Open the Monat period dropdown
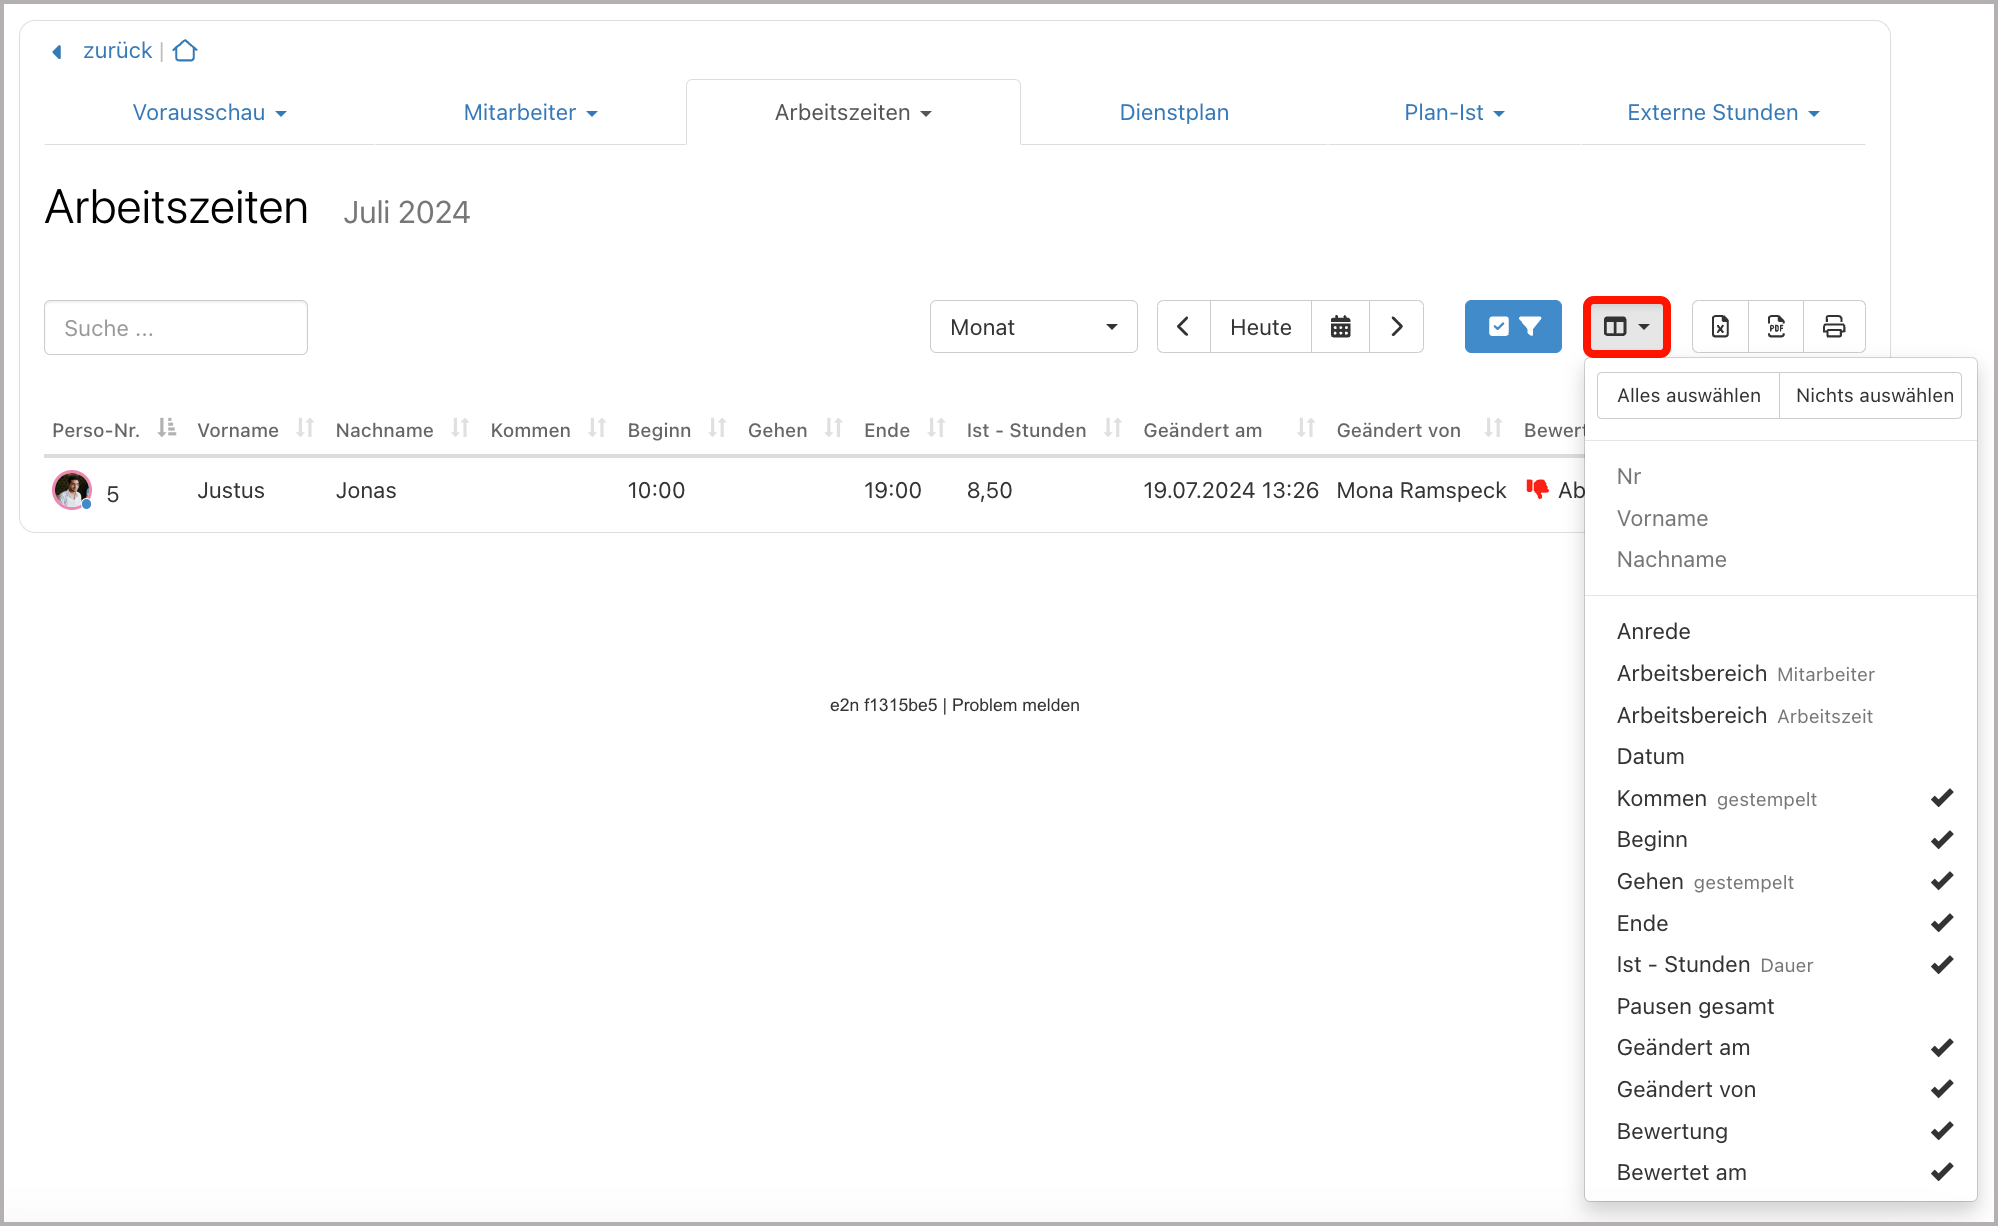This screenshot has height=1226, width=1998. click(x=1033, y=327)
